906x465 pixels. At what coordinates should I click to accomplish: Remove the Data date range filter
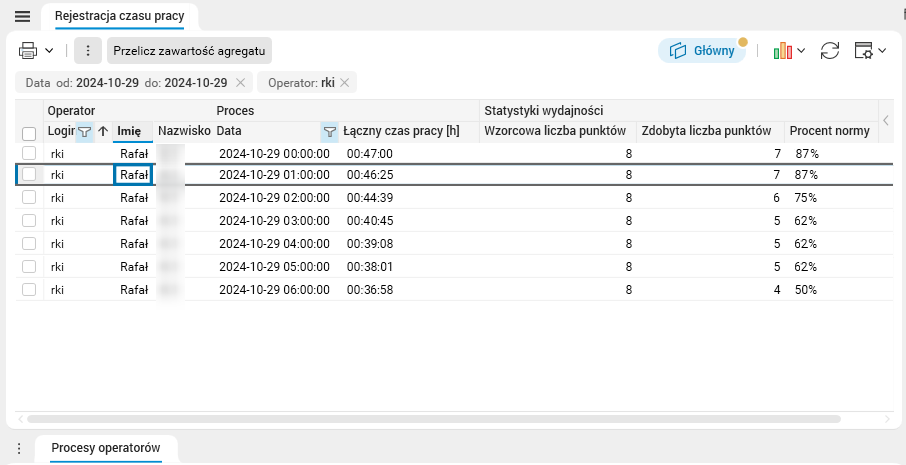241,83
